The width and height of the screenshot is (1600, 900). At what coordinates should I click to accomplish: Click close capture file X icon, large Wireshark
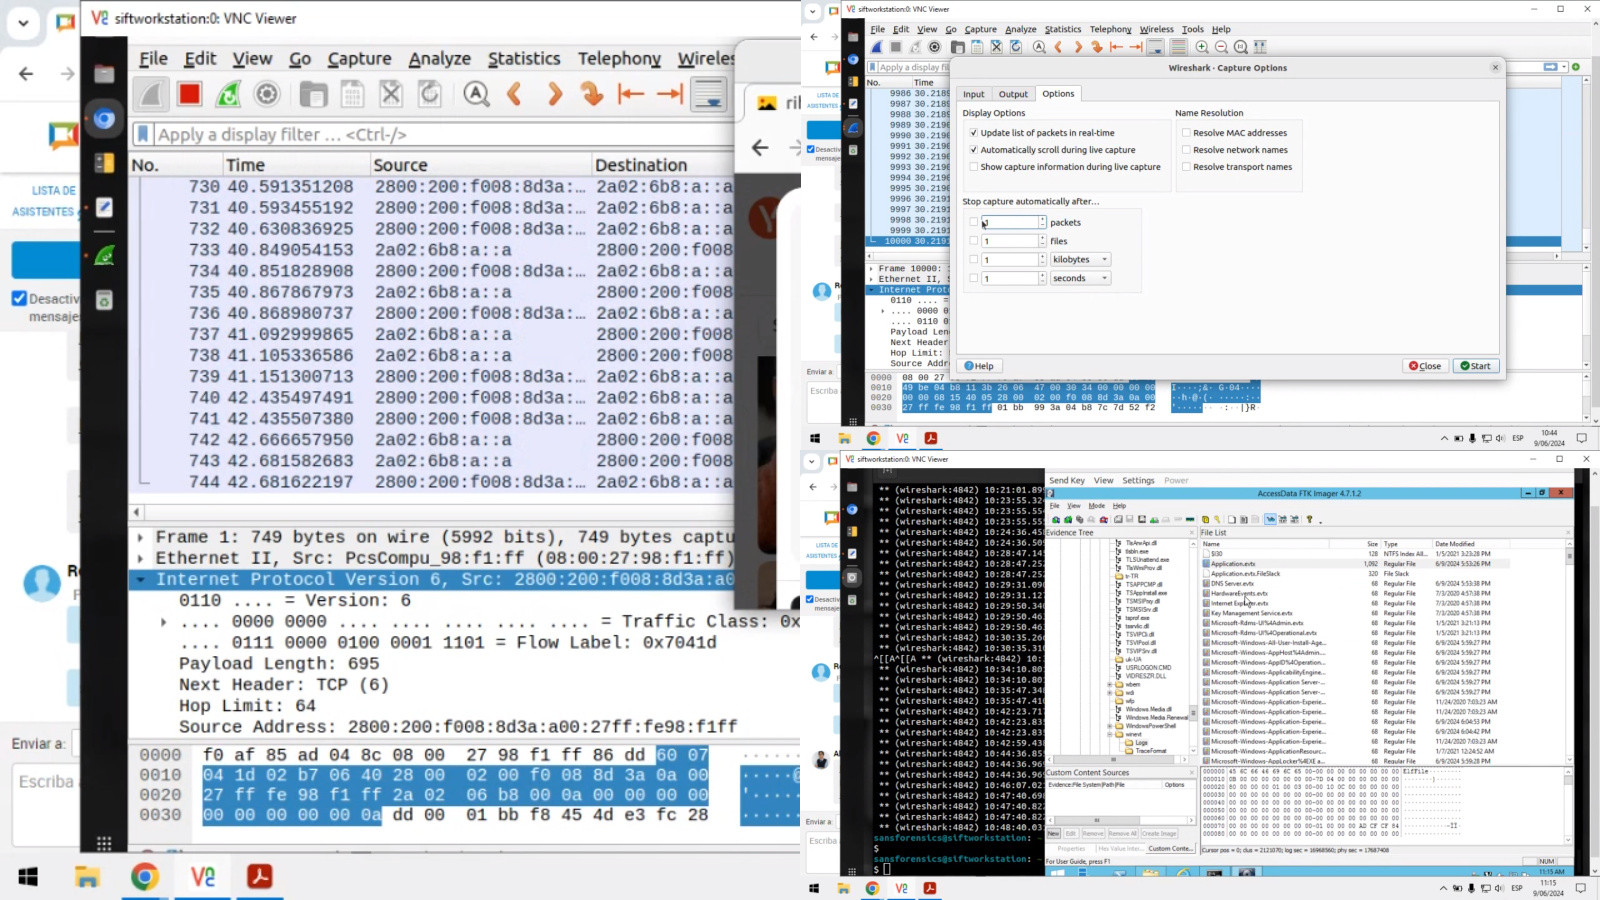(391, 94)
